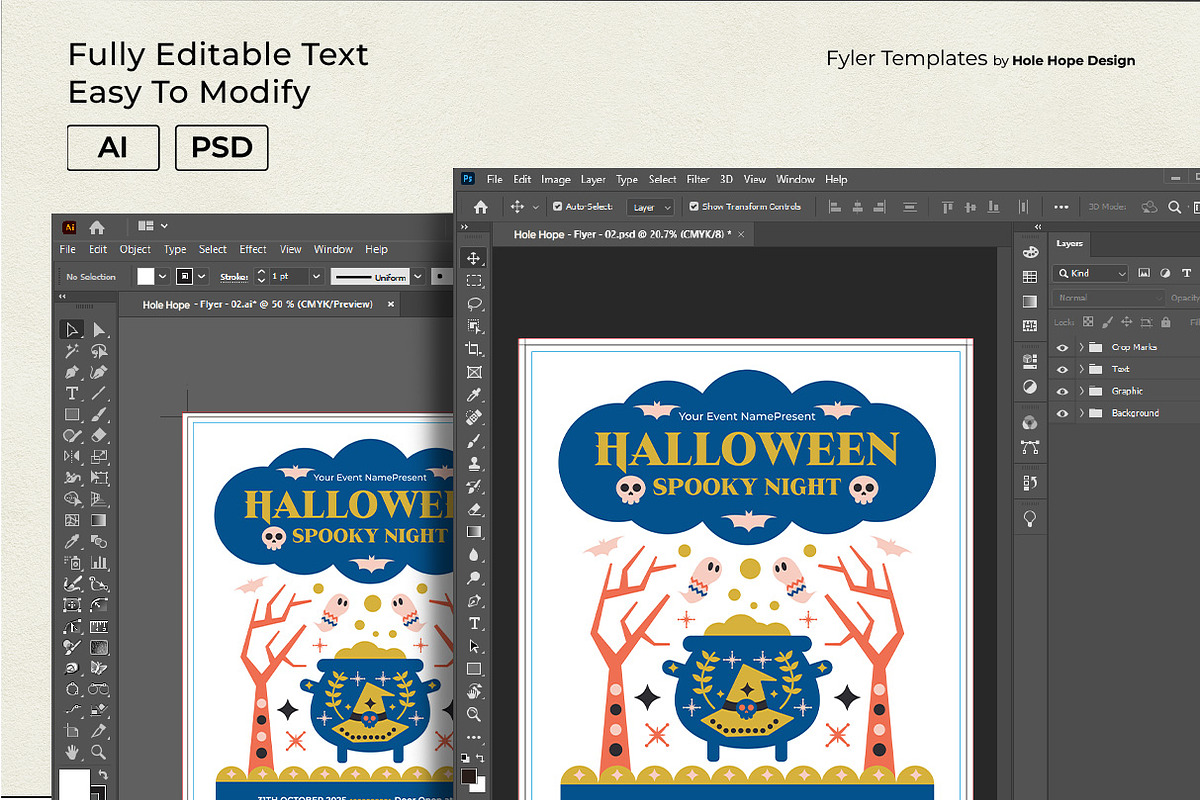
Task: Click the PSD format badge
Action: click(x=222, y=148)
